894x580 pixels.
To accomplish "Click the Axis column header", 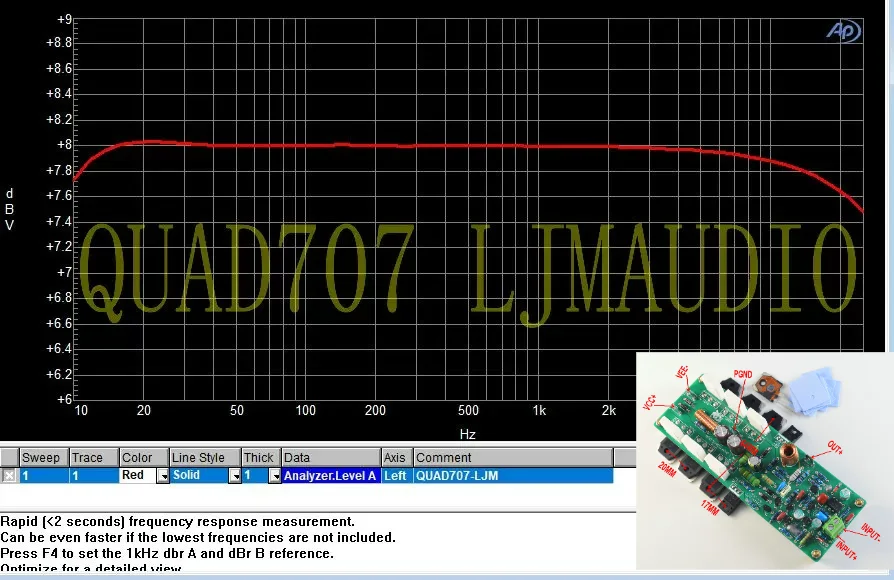I will pos(397,457).
